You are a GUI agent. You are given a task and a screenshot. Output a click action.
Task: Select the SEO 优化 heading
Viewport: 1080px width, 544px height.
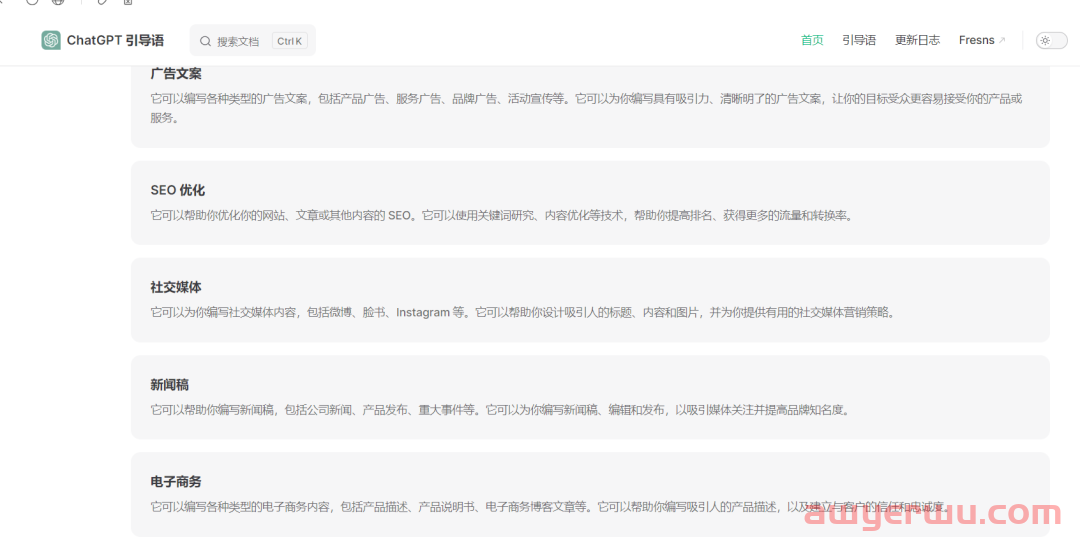[x=178, y=190]
